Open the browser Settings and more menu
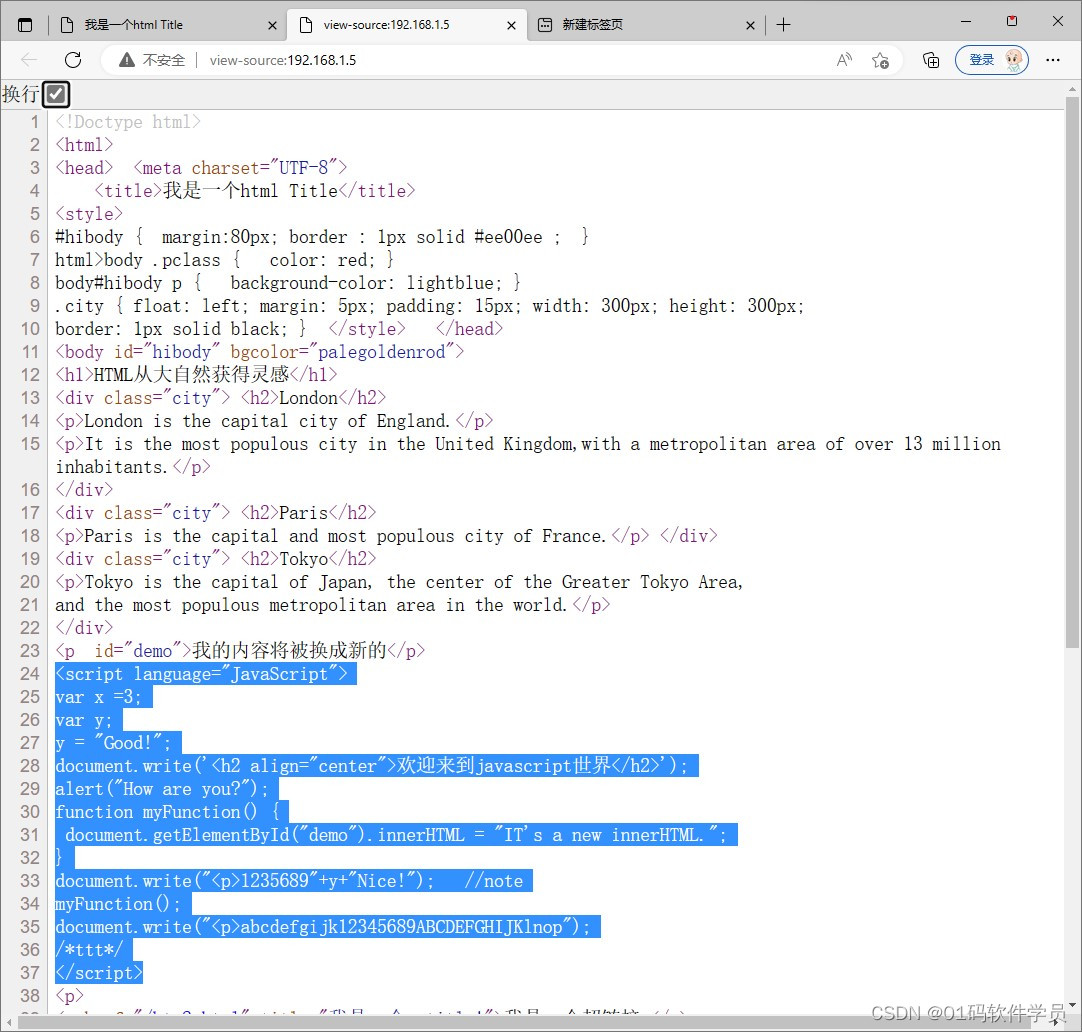 point(1052,60)
